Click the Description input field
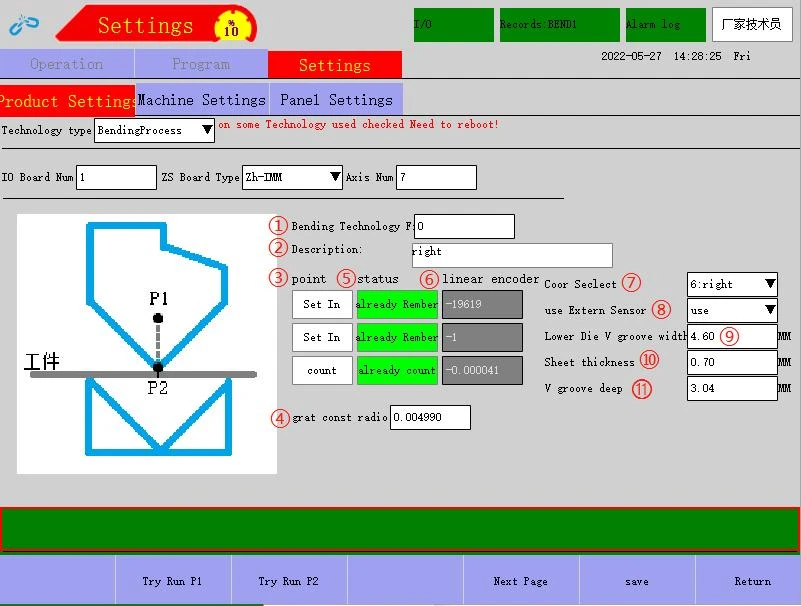Screen dimensions: 801x606 tap(512, 255)
